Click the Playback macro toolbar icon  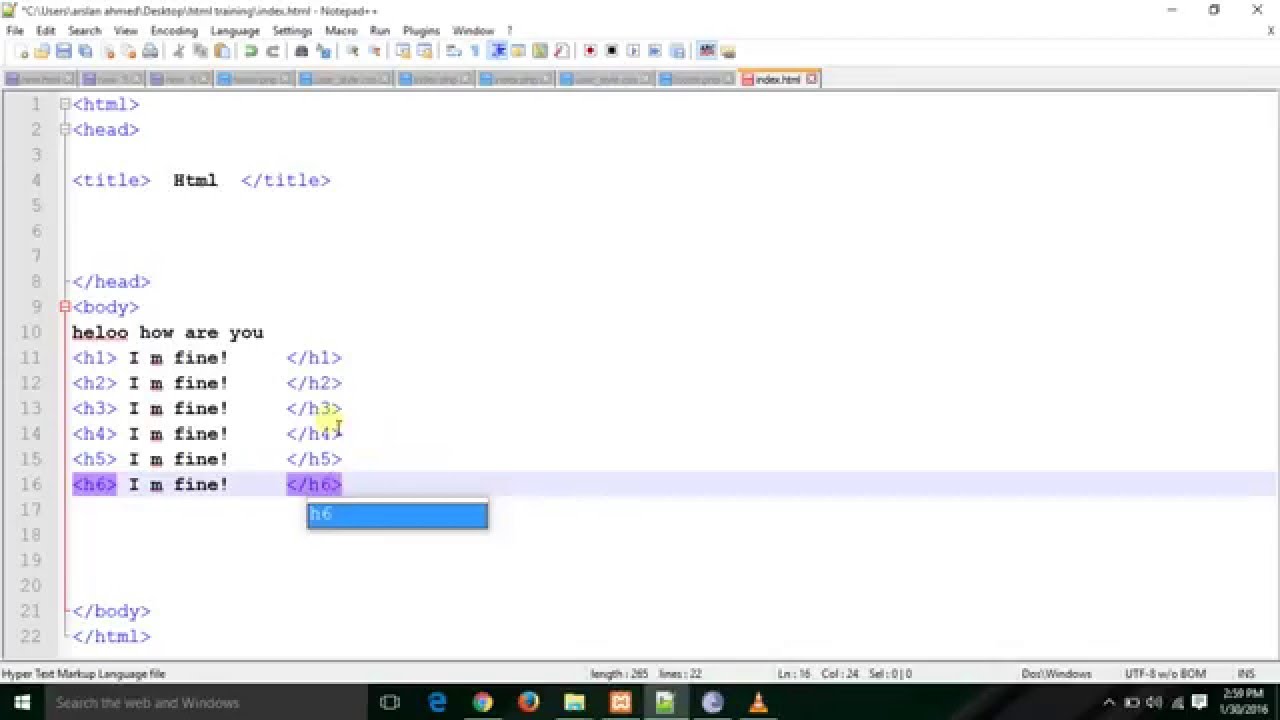(x=634, y=51)
